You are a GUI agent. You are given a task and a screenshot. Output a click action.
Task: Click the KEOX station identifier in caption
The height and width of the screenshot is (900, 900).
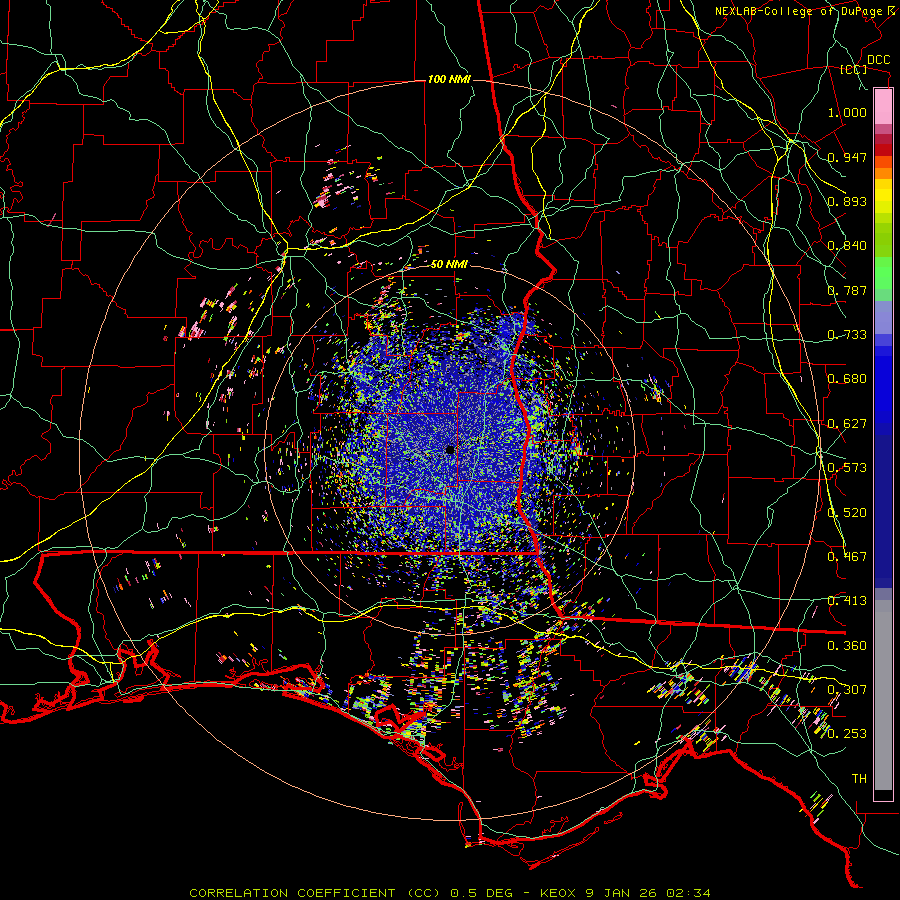560,893
